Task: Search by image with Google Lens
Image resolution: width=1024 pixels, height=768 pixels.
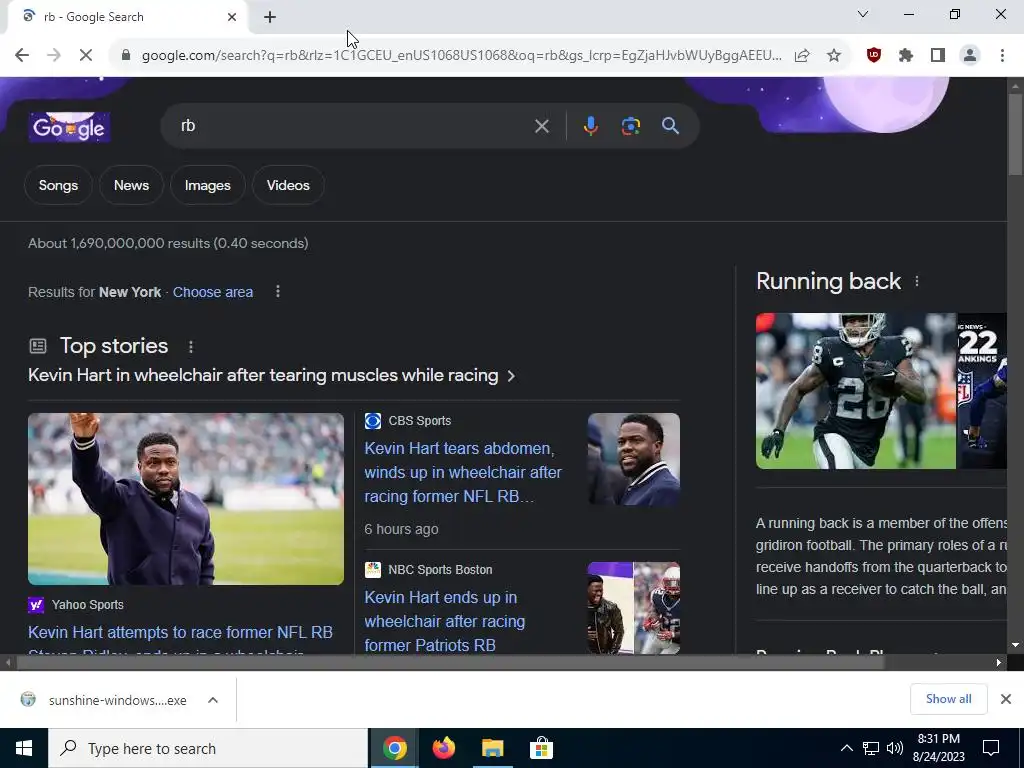Action: tap(630, 126)
